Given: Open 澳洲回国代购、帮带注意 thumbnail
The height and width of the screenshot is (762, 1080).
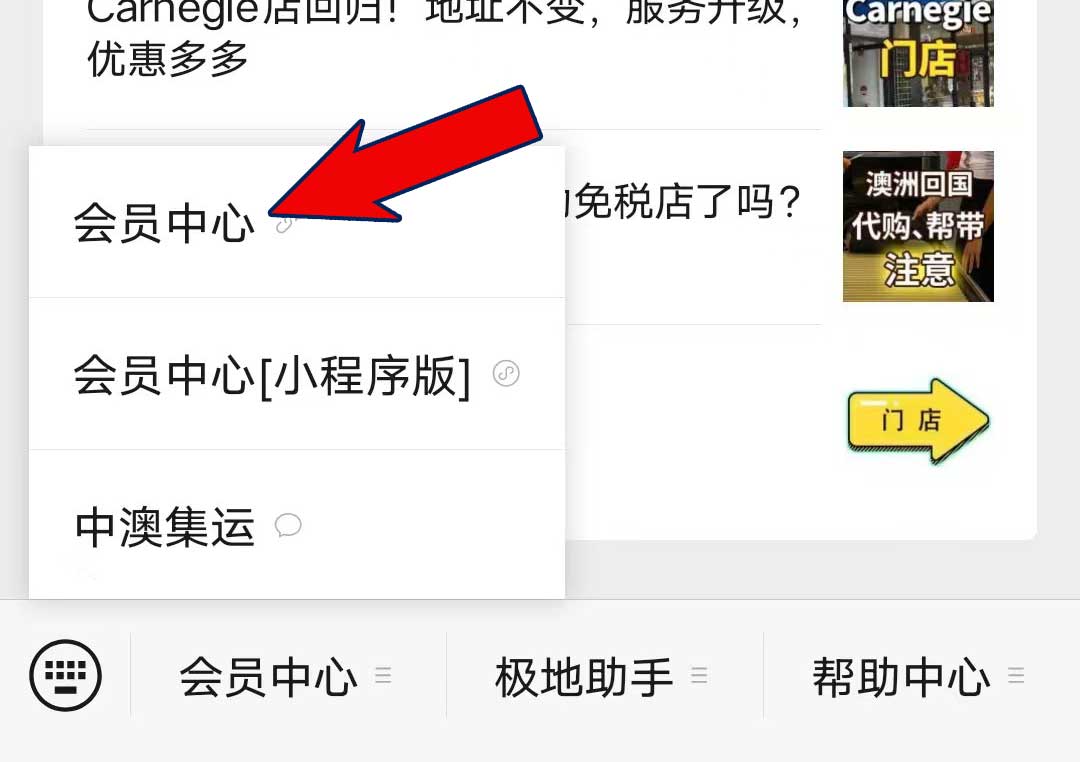Looking at the screenshot, I should pyautogui.click(x=918, y=226).
